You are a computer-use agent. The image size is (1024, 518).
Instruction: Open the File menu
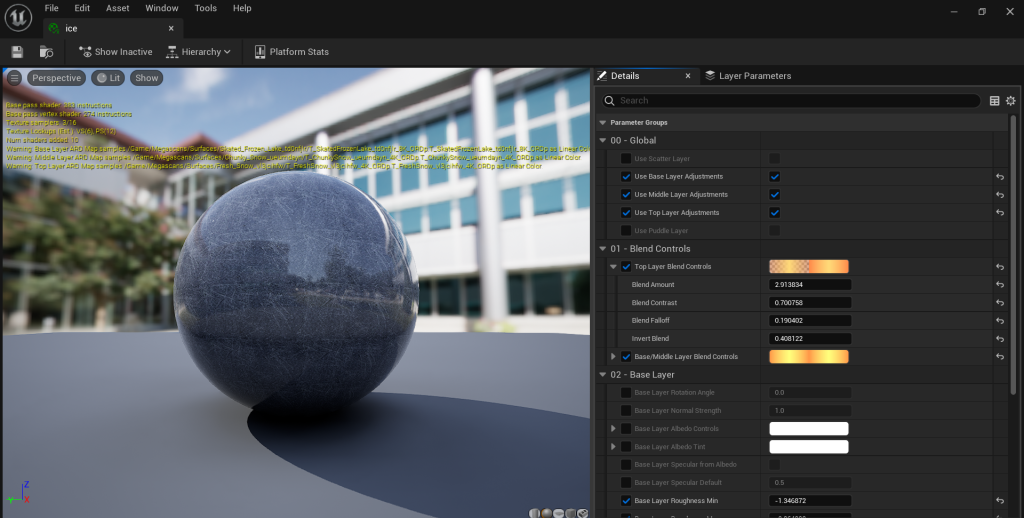tap(52, 8)
